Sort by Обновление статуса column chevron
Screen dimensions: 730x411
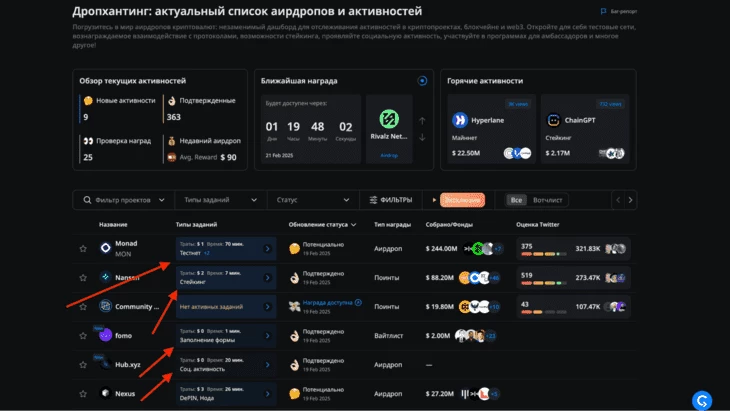(x=354, y=225)
